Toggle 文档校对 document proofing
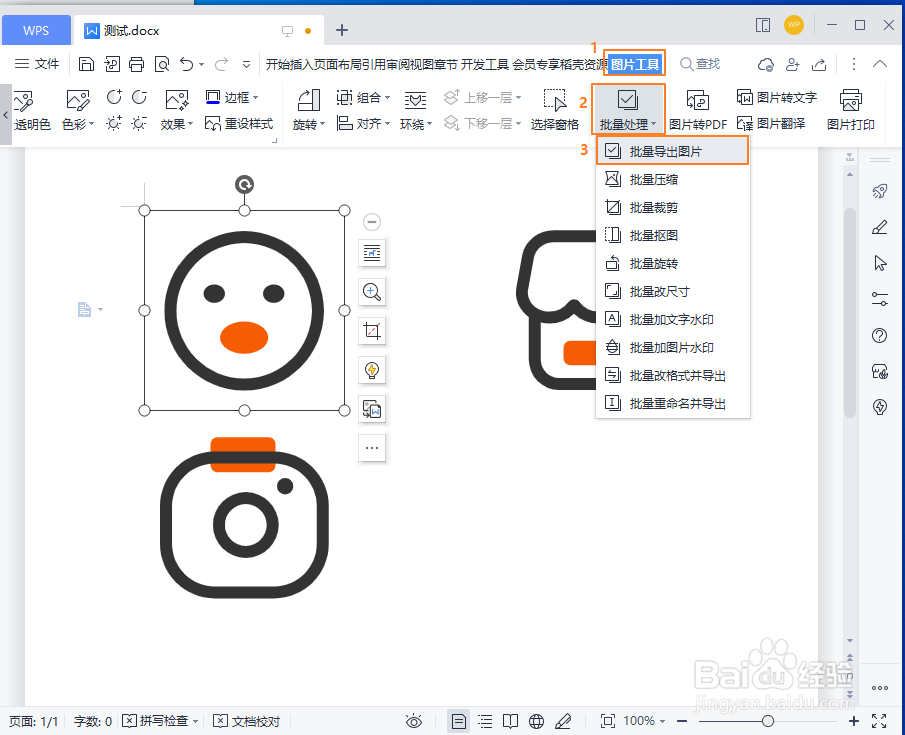Image resolution: width=905 pixels, height=735 pixels. point(247,721)
